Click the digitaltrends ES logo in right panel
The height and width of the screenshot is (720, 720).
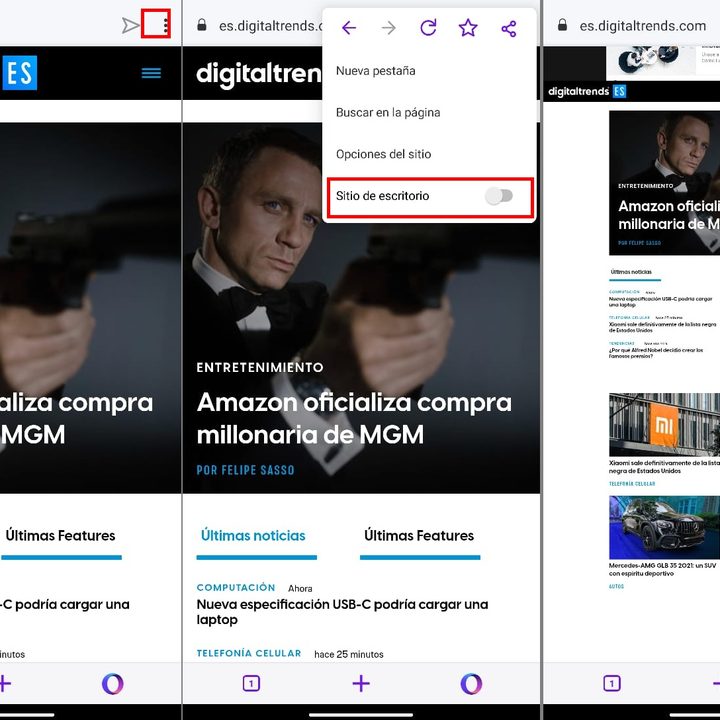[587, 91]
